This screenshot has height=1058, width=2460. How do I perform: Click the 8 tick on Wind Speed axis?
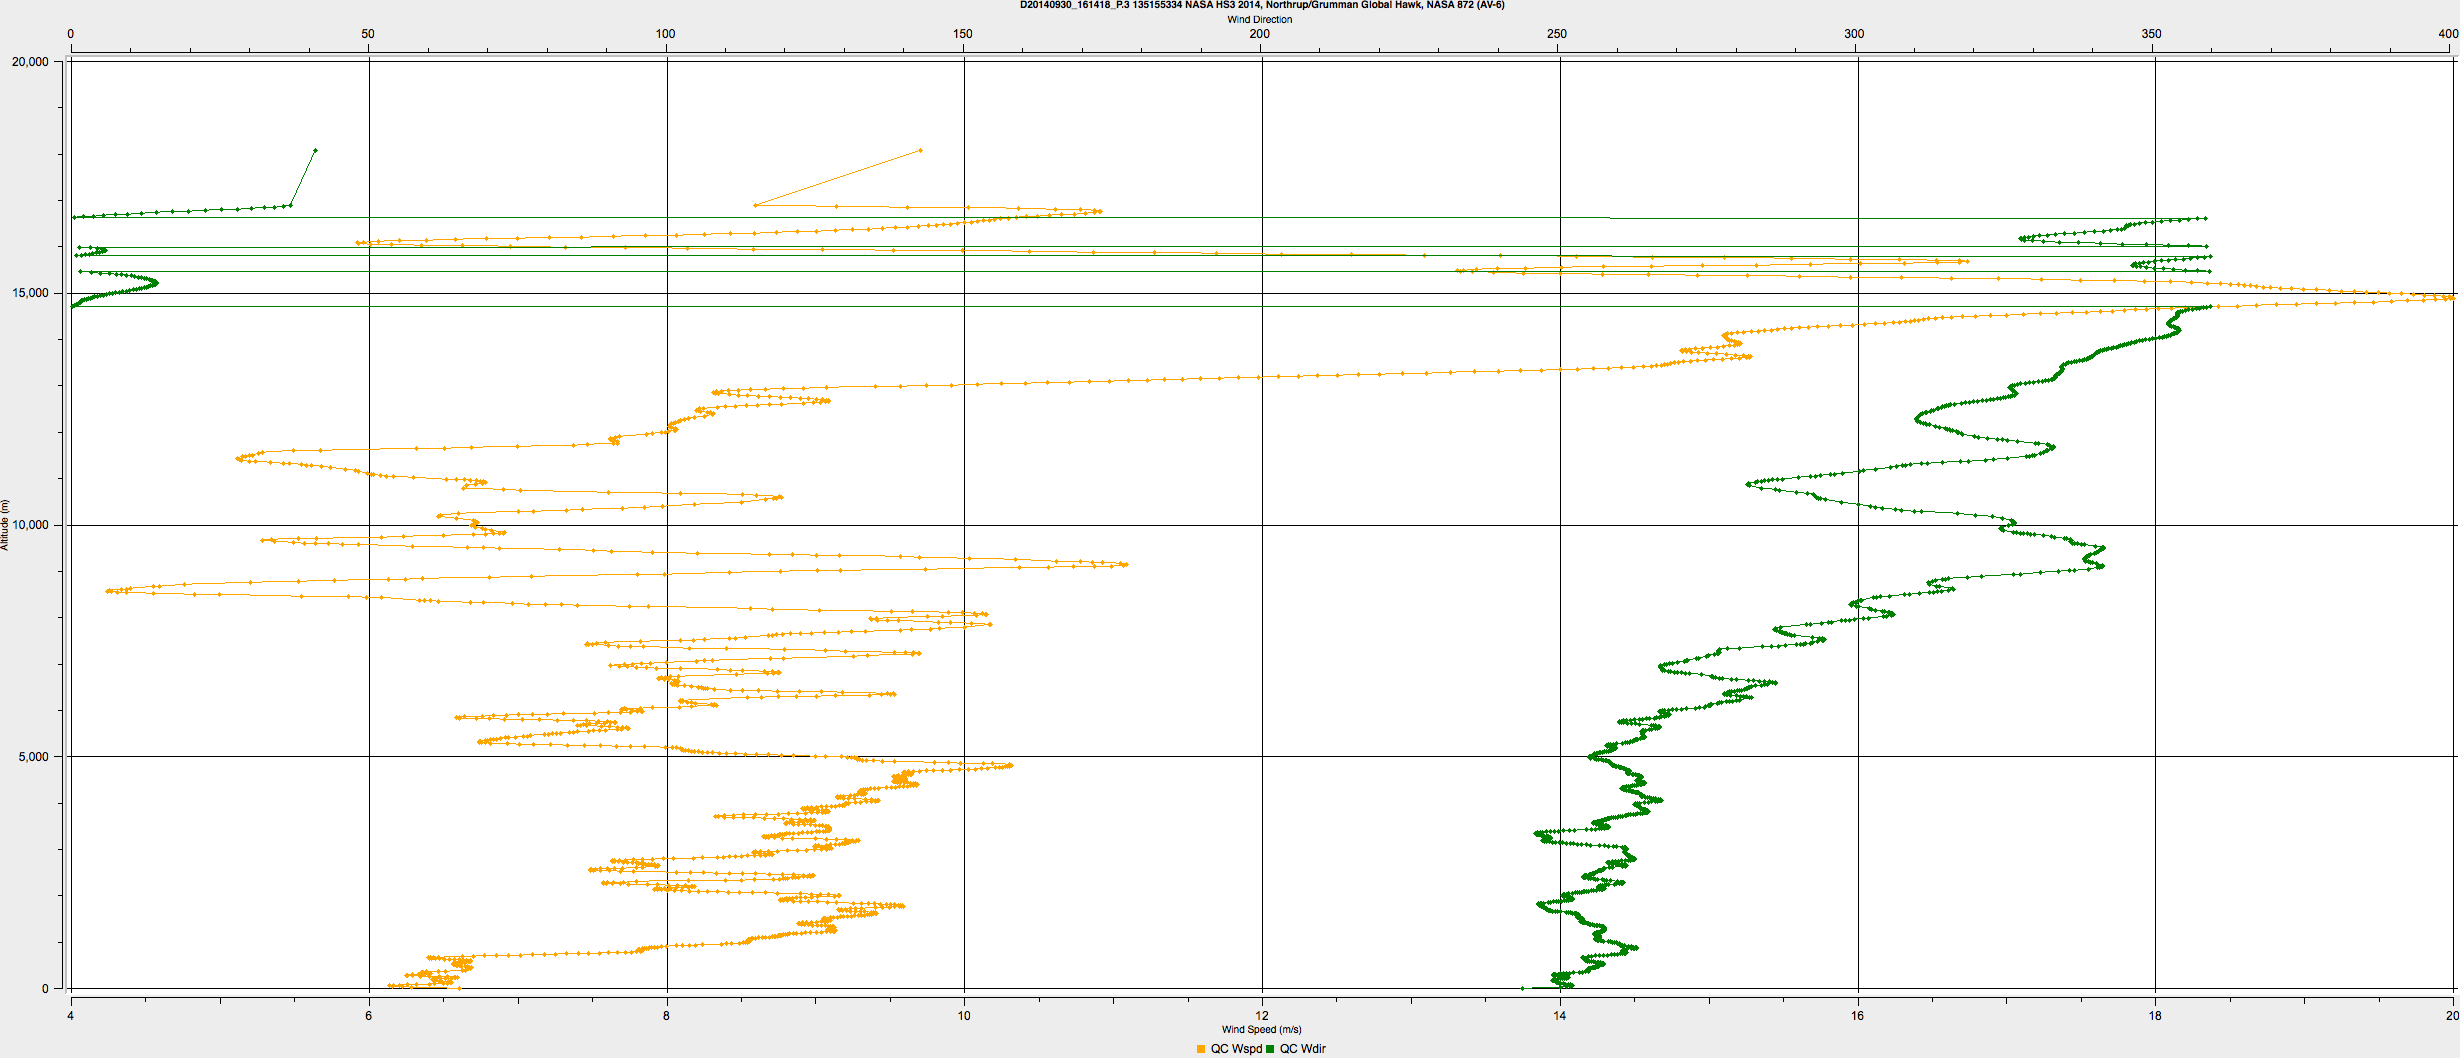pos(666,1016)
